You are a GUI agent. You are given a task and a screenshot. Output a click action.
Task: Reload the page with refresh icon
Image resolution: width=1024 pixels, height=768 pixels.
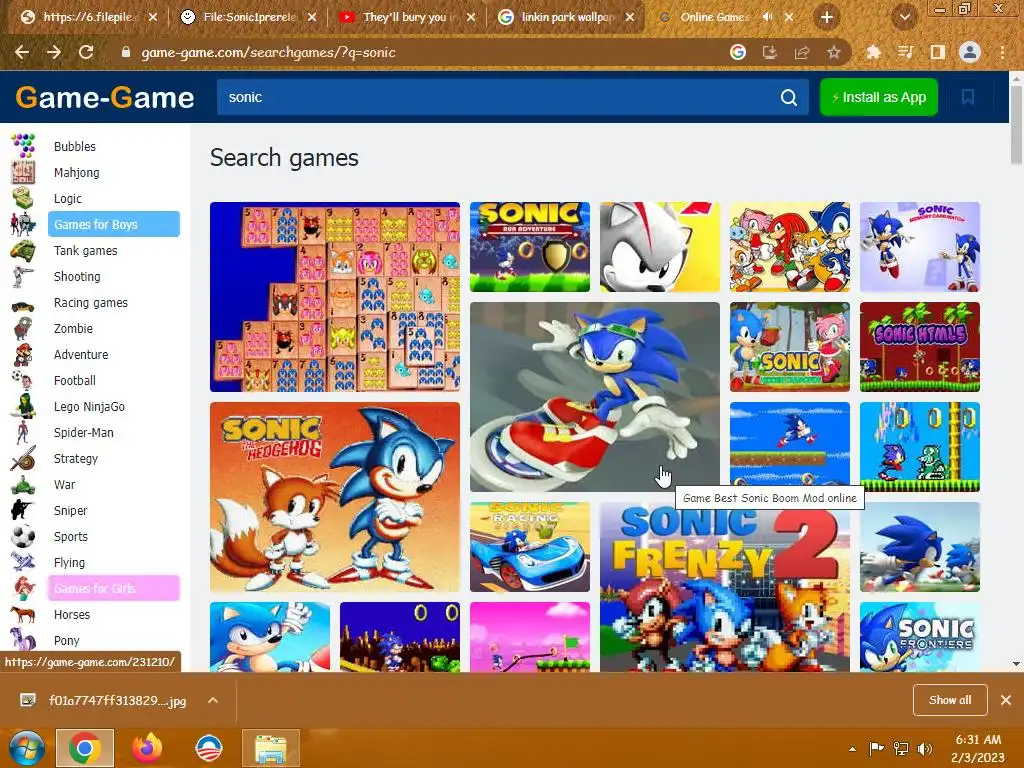[x=86, y=52]
